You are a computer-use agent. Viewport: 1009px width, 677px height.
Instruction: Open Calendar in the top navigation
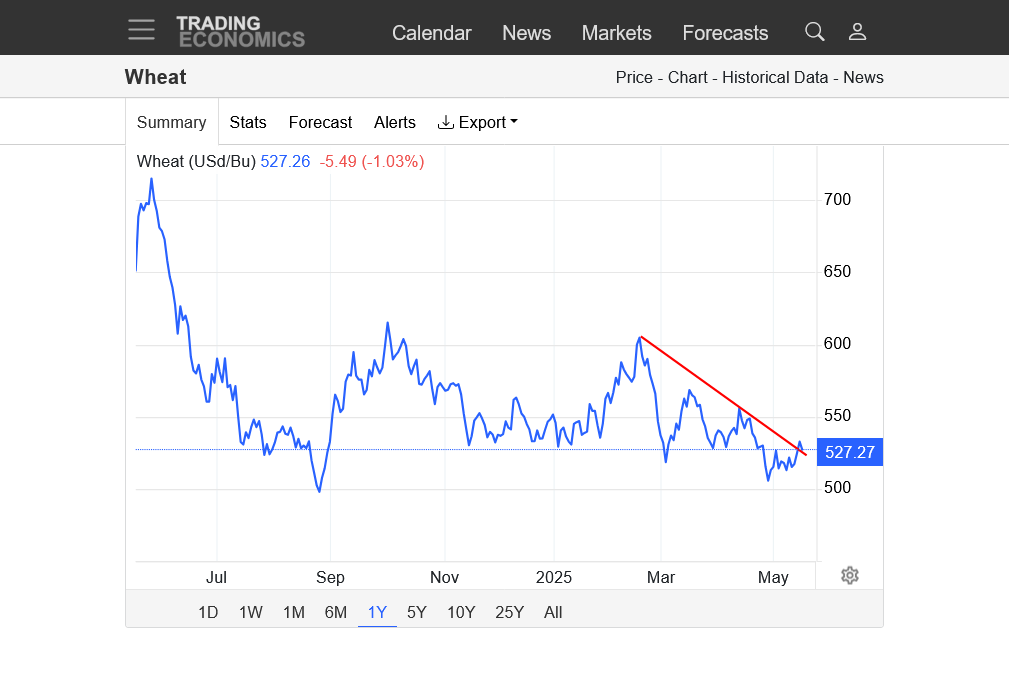pos(432,33)
